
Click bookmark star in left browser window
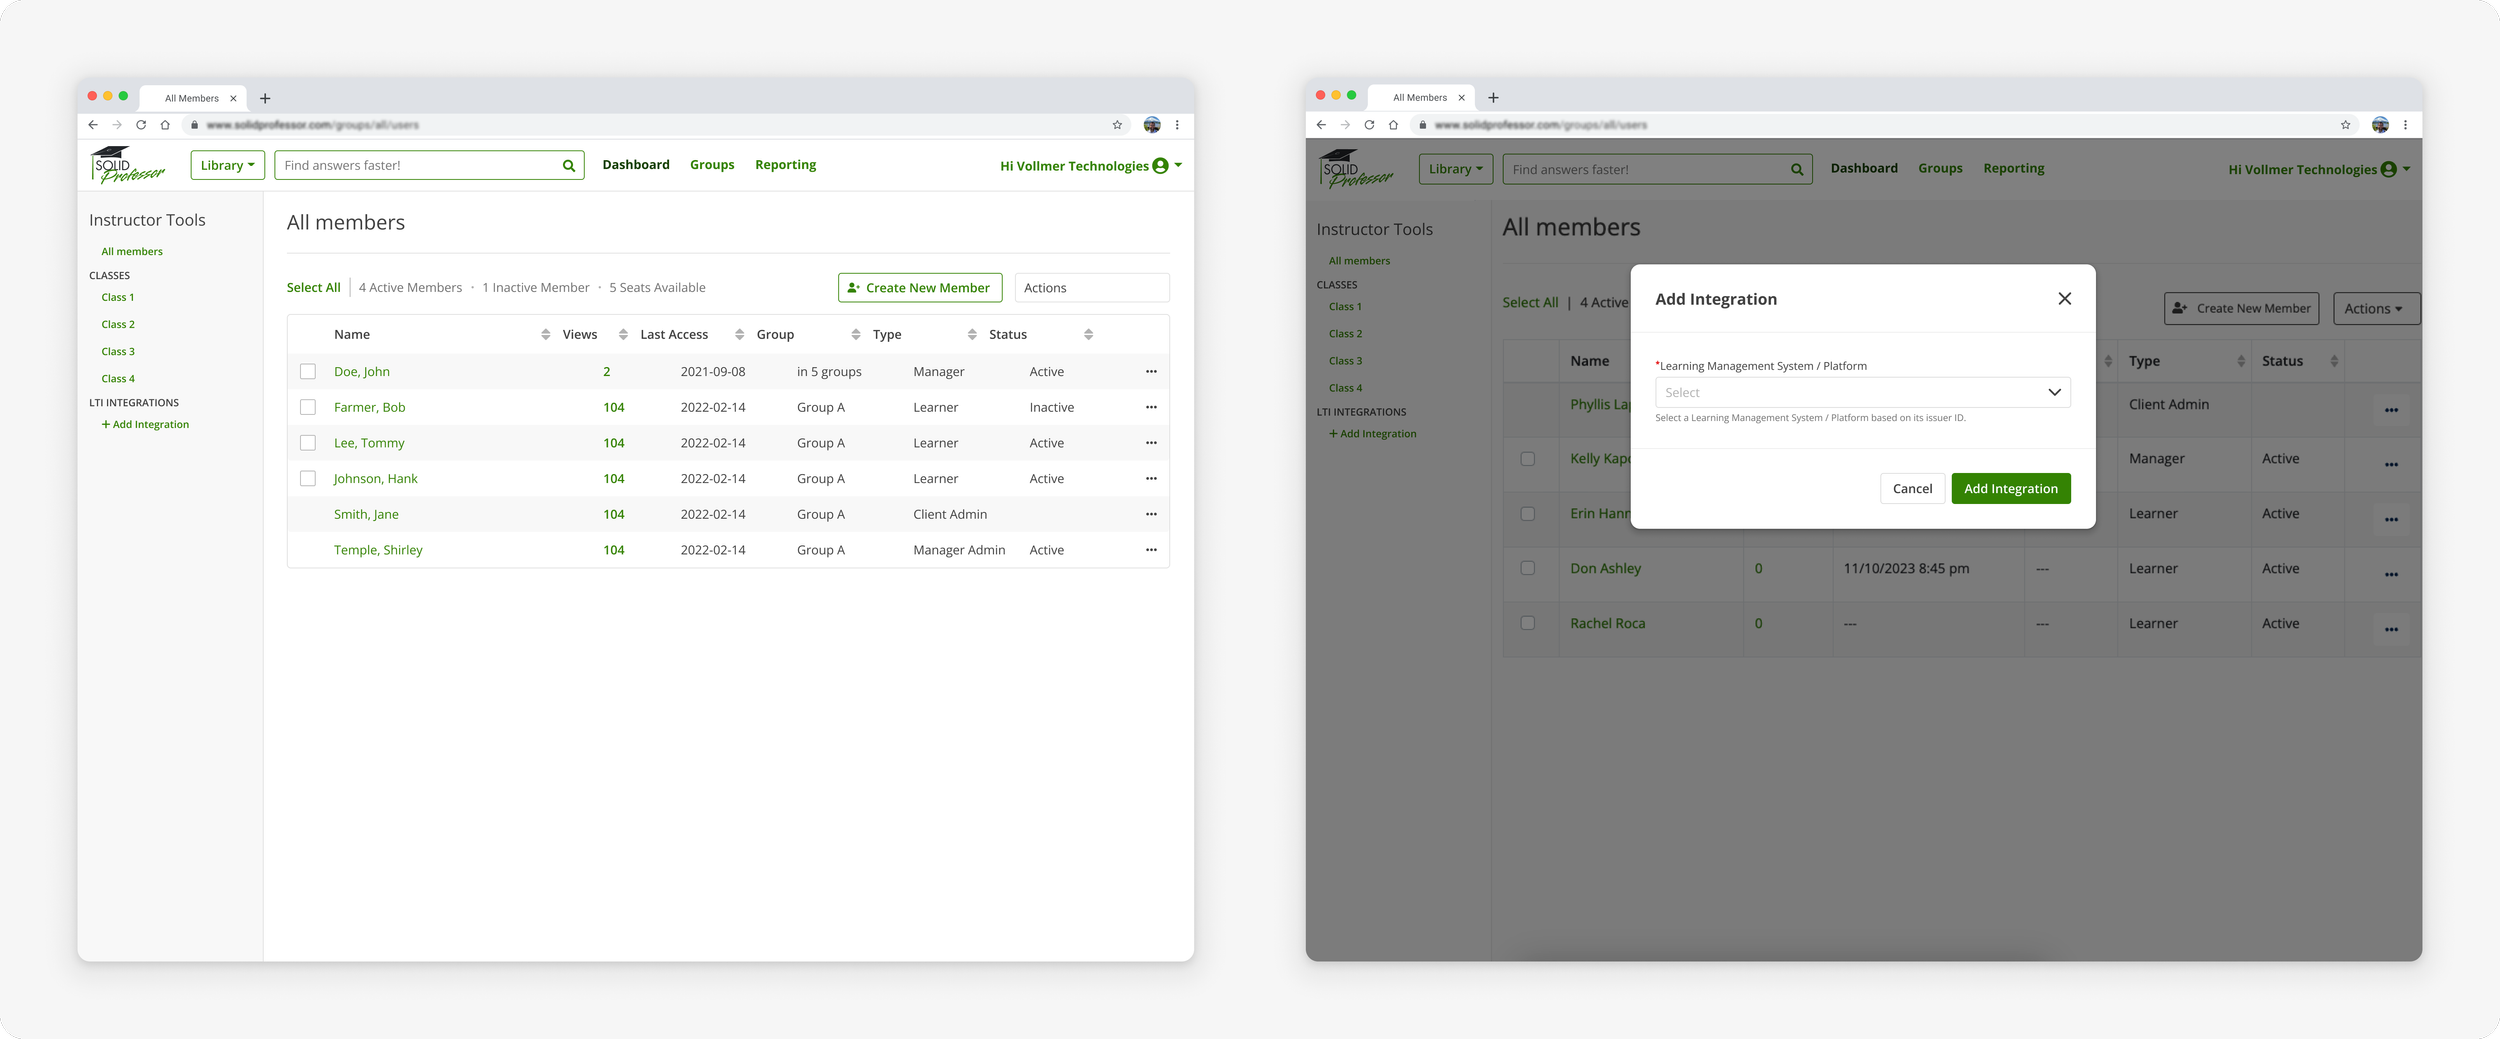point(1117,125)
